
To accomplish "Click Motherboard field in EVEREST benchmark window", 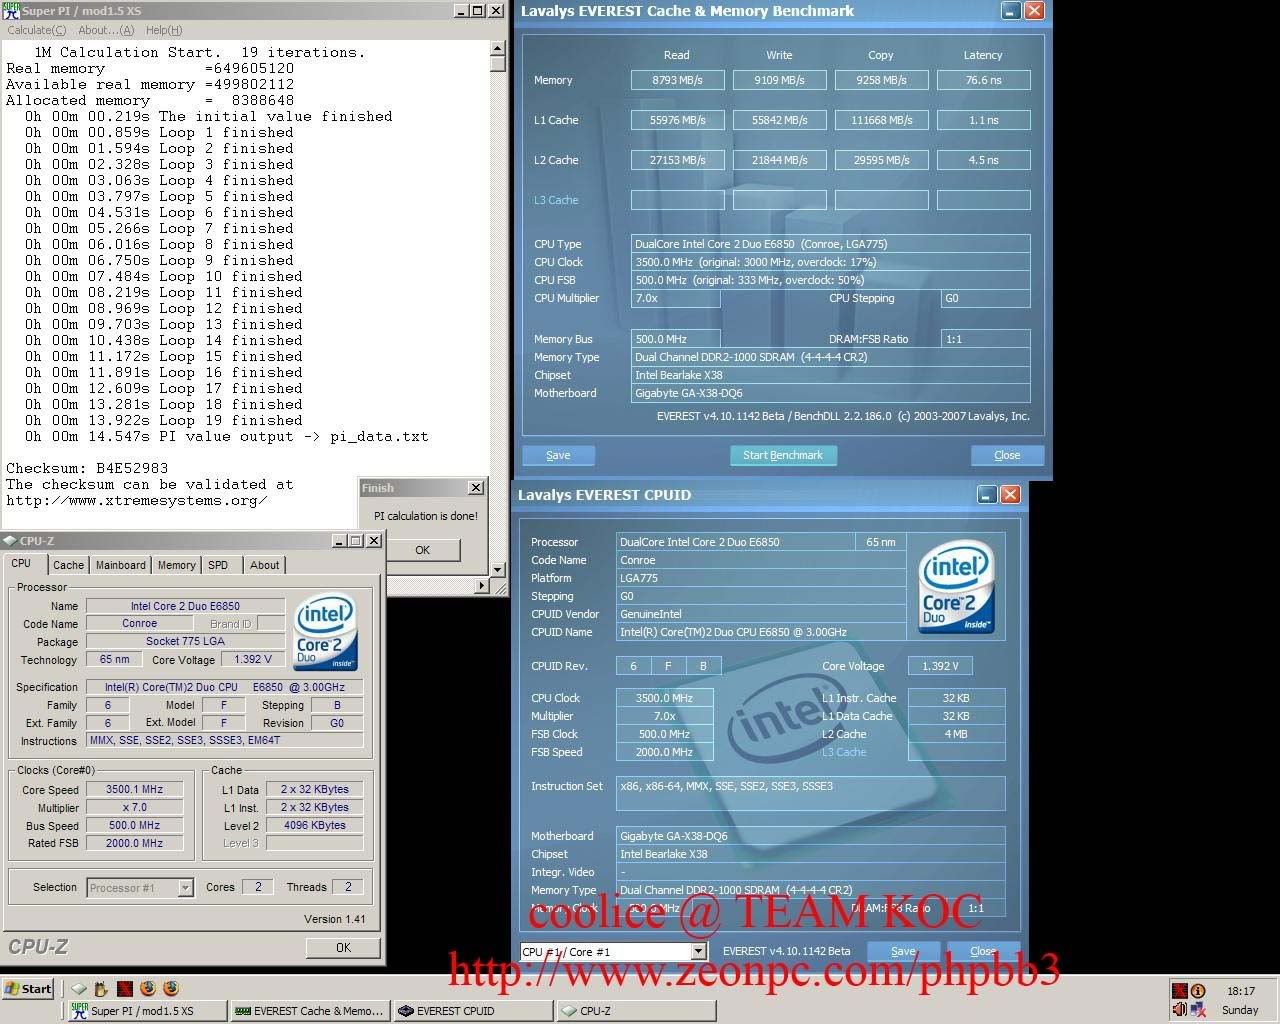I will coord(831,393).
